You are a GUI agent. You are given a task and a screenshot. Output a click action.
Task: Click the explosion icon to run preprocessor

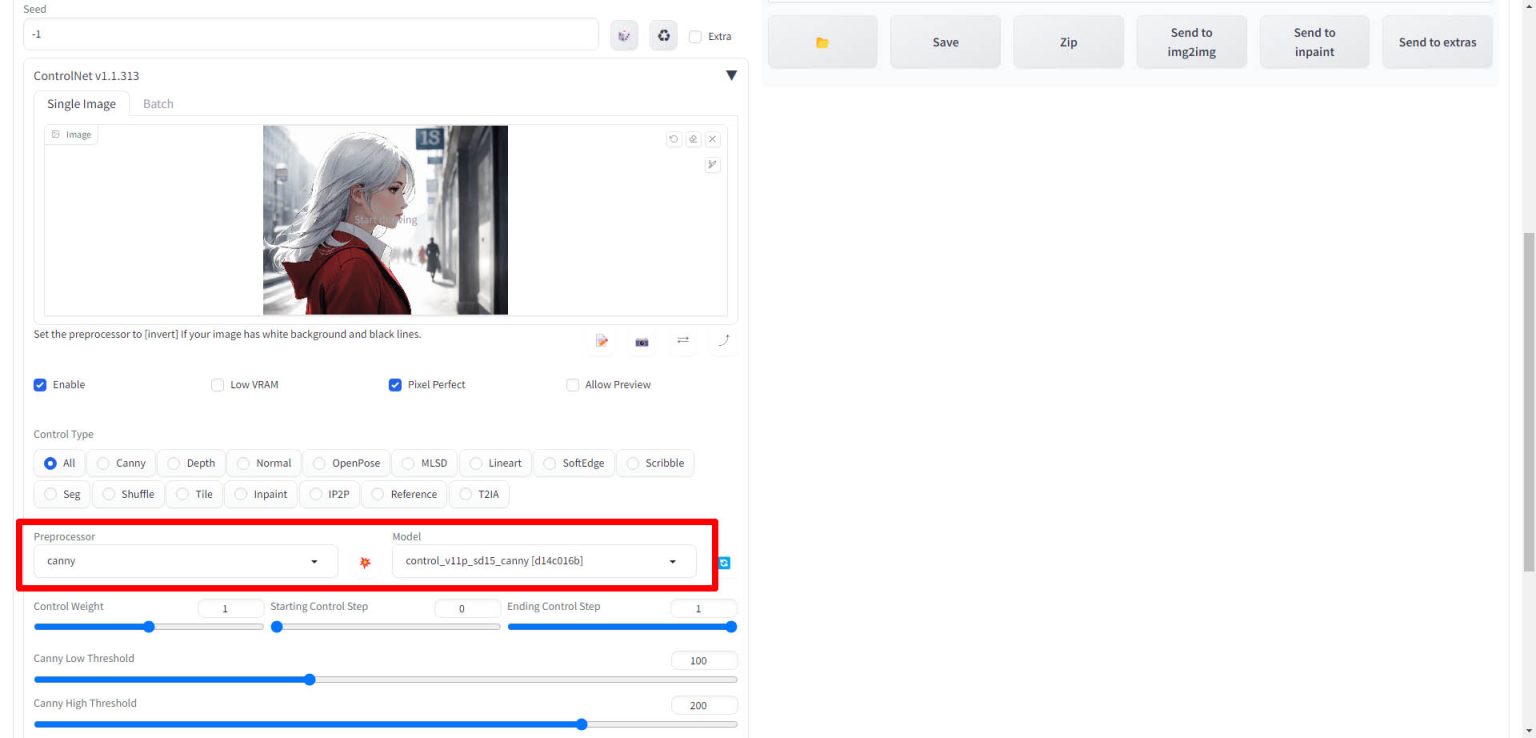click(x=365, y=563)
